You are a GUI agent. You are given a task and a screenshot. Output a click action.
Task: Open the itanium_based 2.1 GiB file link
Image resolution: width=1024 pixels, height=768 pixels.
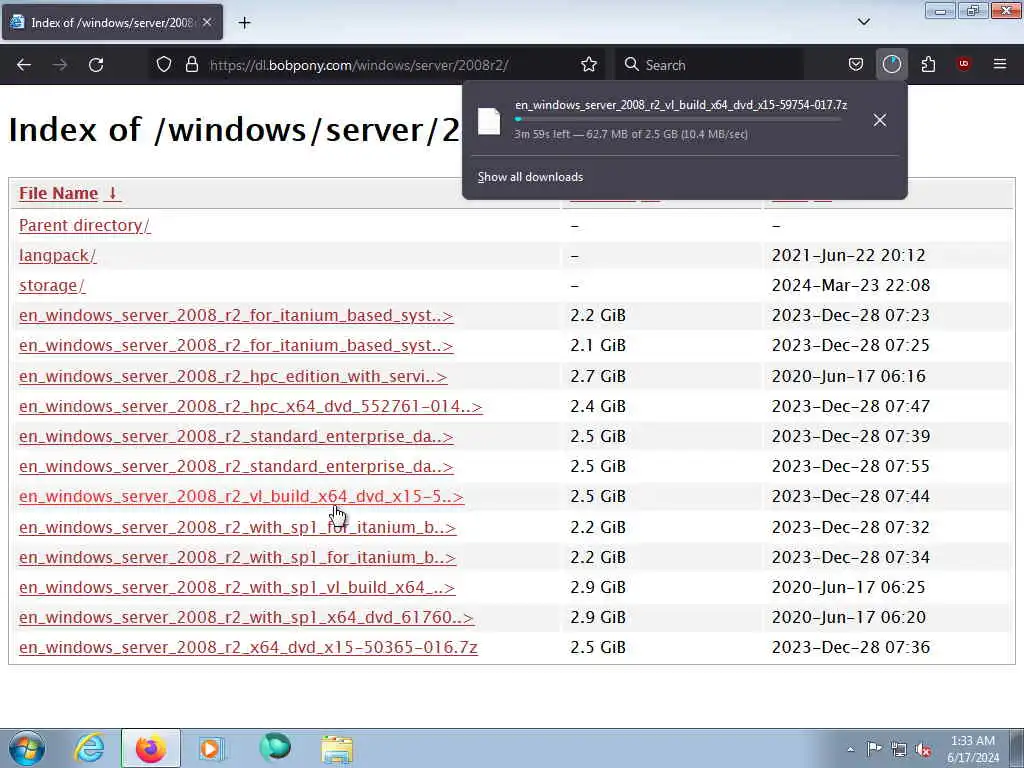[x=236, y=345]
